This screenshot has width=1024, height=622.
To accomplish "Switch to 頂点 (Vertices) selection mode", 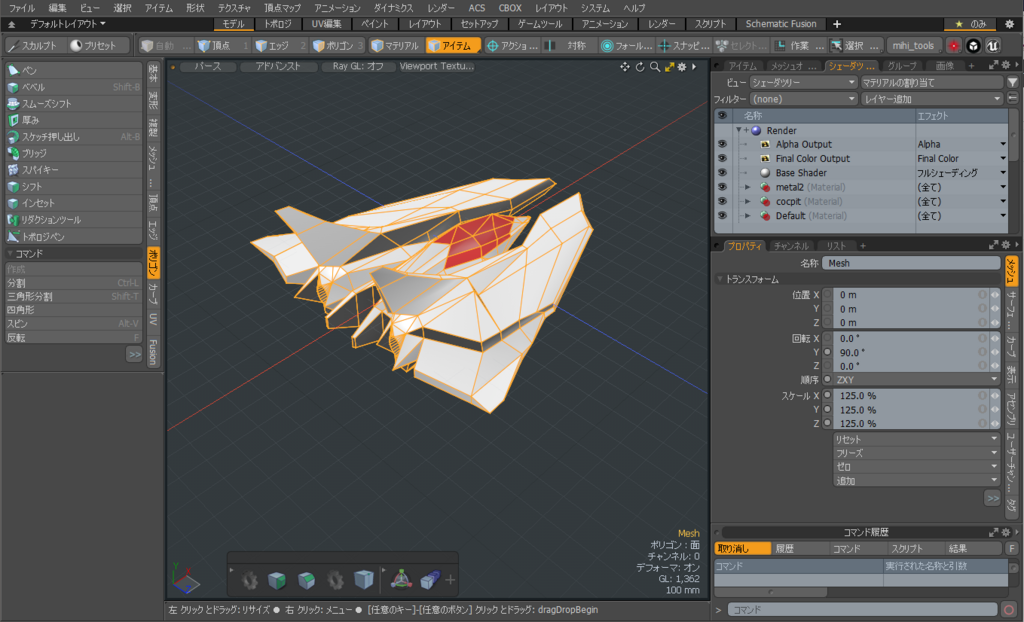I will (223, 46).
